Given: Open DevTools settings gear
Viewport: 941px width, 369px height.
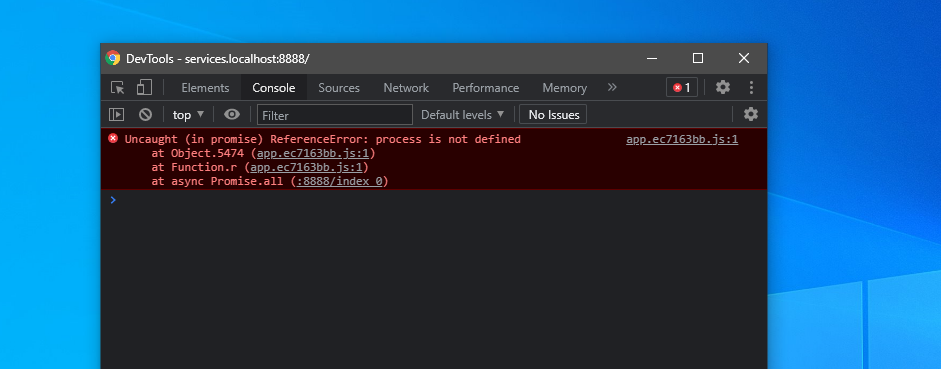Looking at the screenshot, I should click(x=723, y=88).
